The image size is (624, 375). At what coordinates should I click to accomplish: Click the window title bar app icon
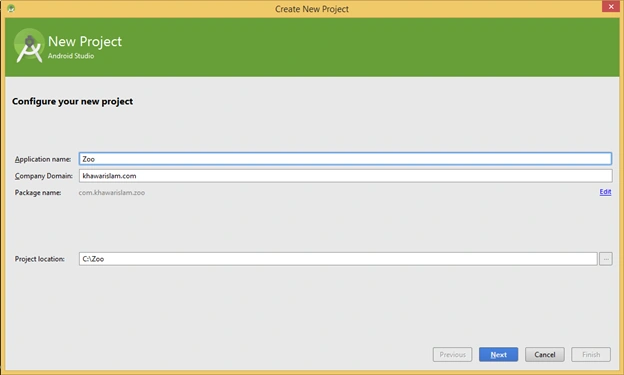coord(11,8)
